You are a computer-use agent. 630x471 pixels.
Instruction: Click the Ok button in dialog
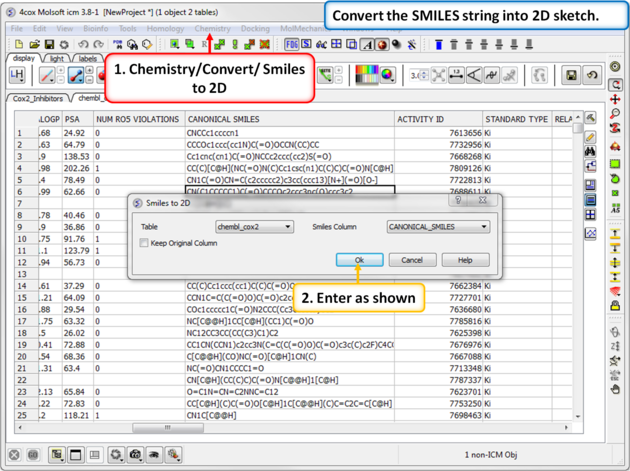pyautogui.click(x=359, y=260)
